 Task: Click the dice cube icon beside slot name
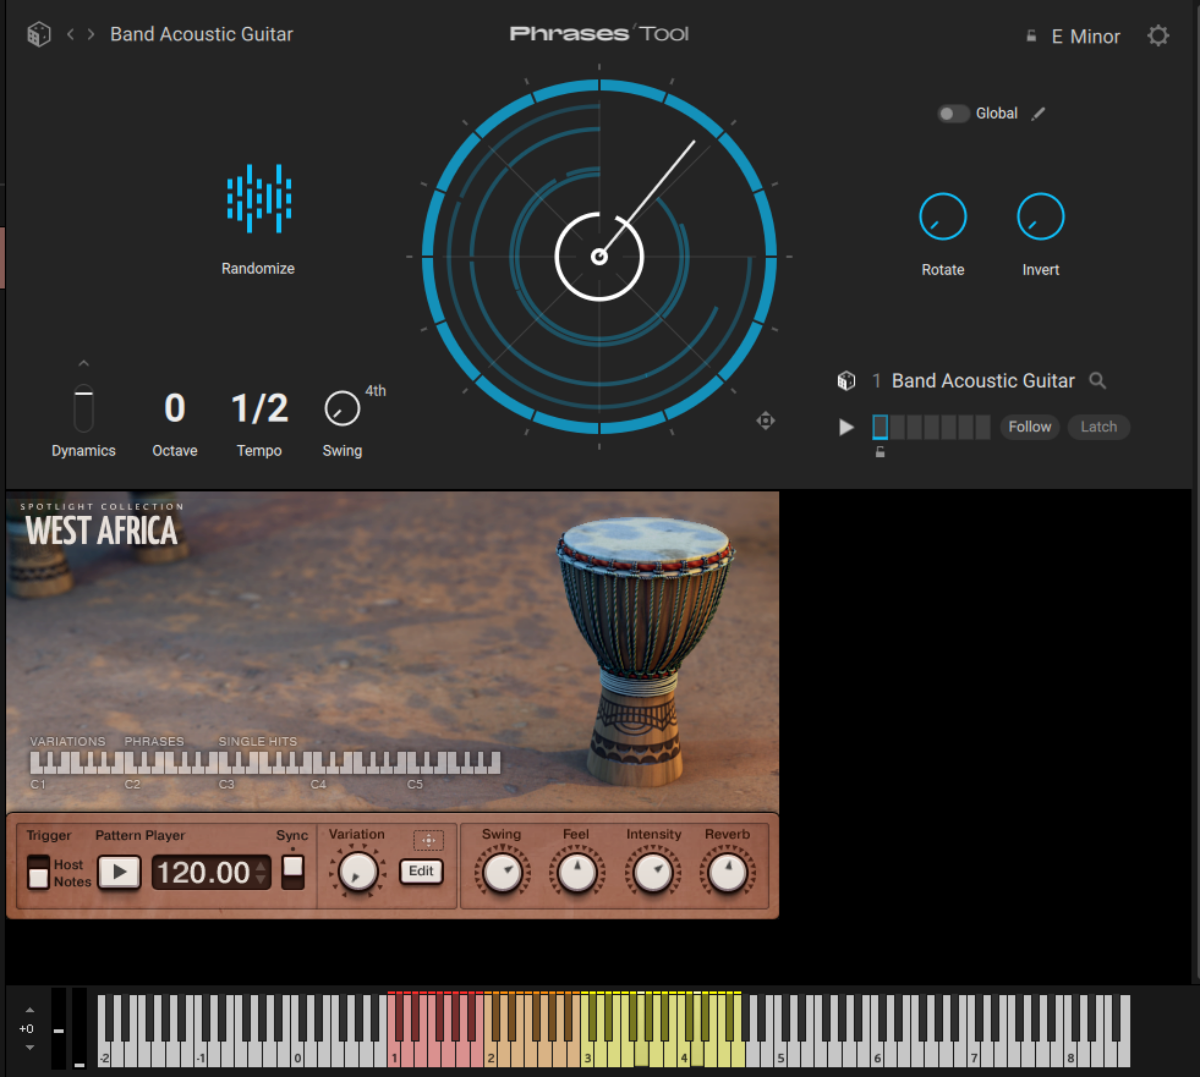(x=846, y=381)
